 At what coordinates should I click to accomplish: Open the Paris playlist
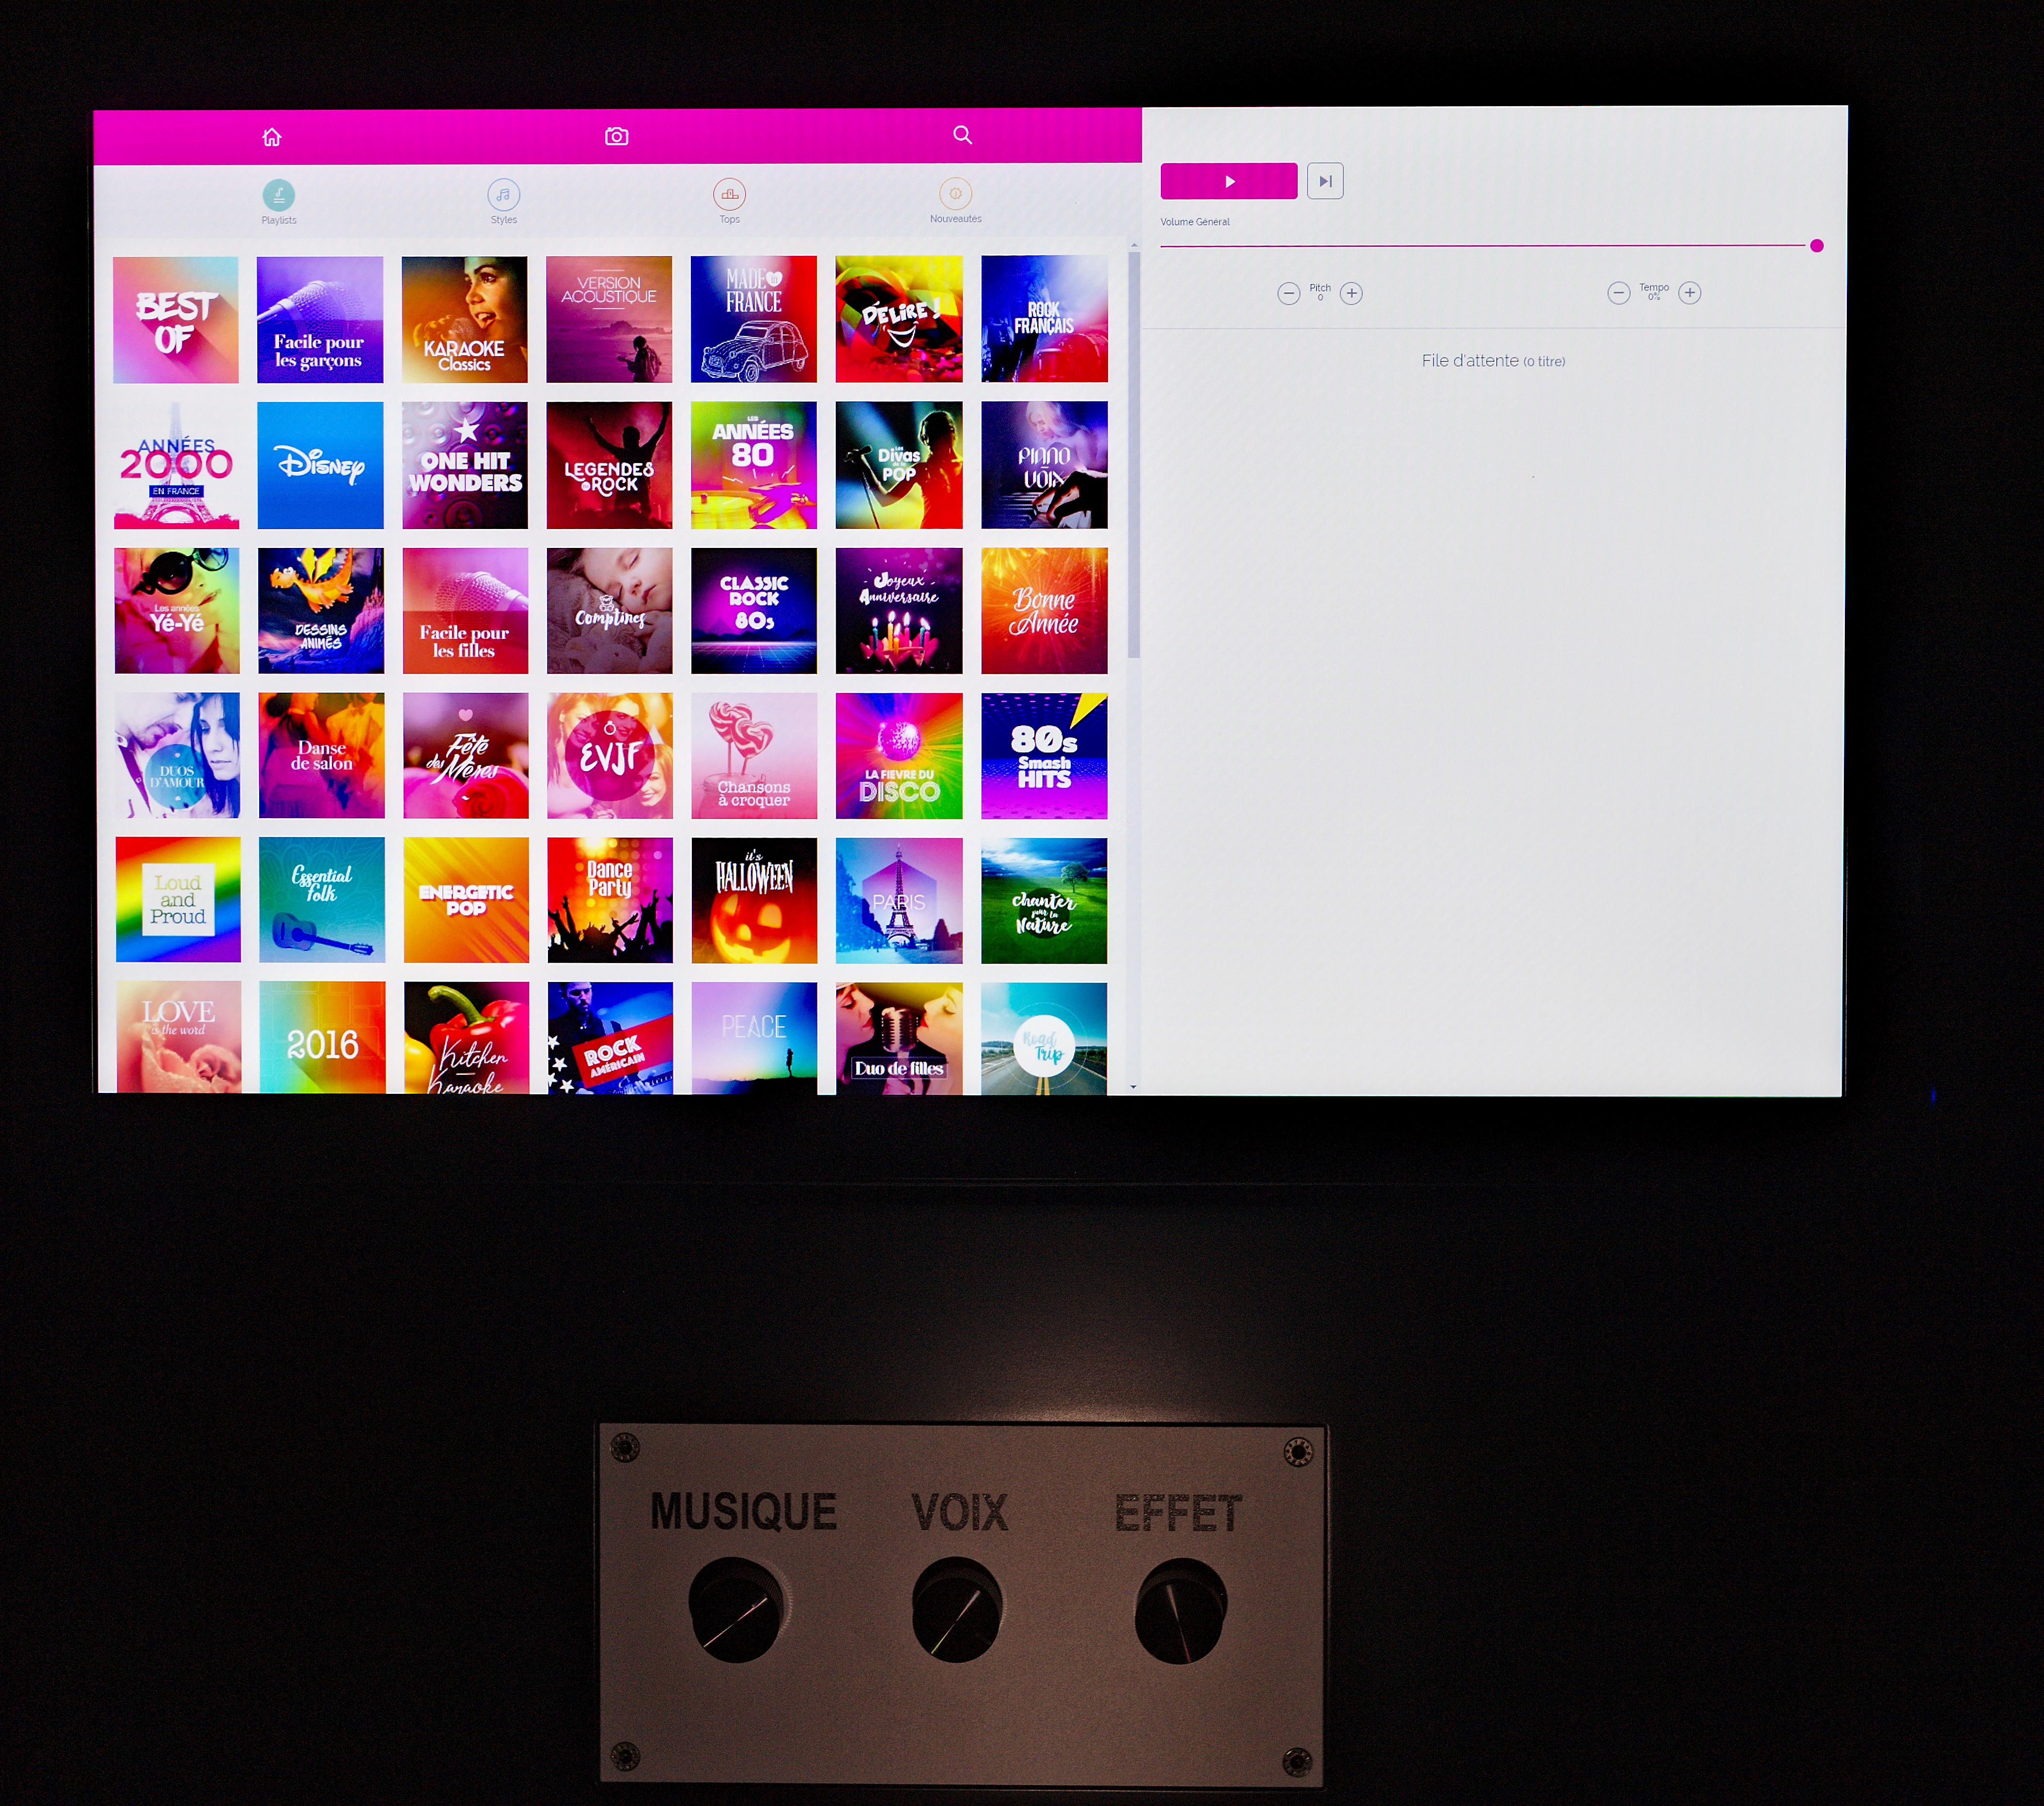[899, 901]
